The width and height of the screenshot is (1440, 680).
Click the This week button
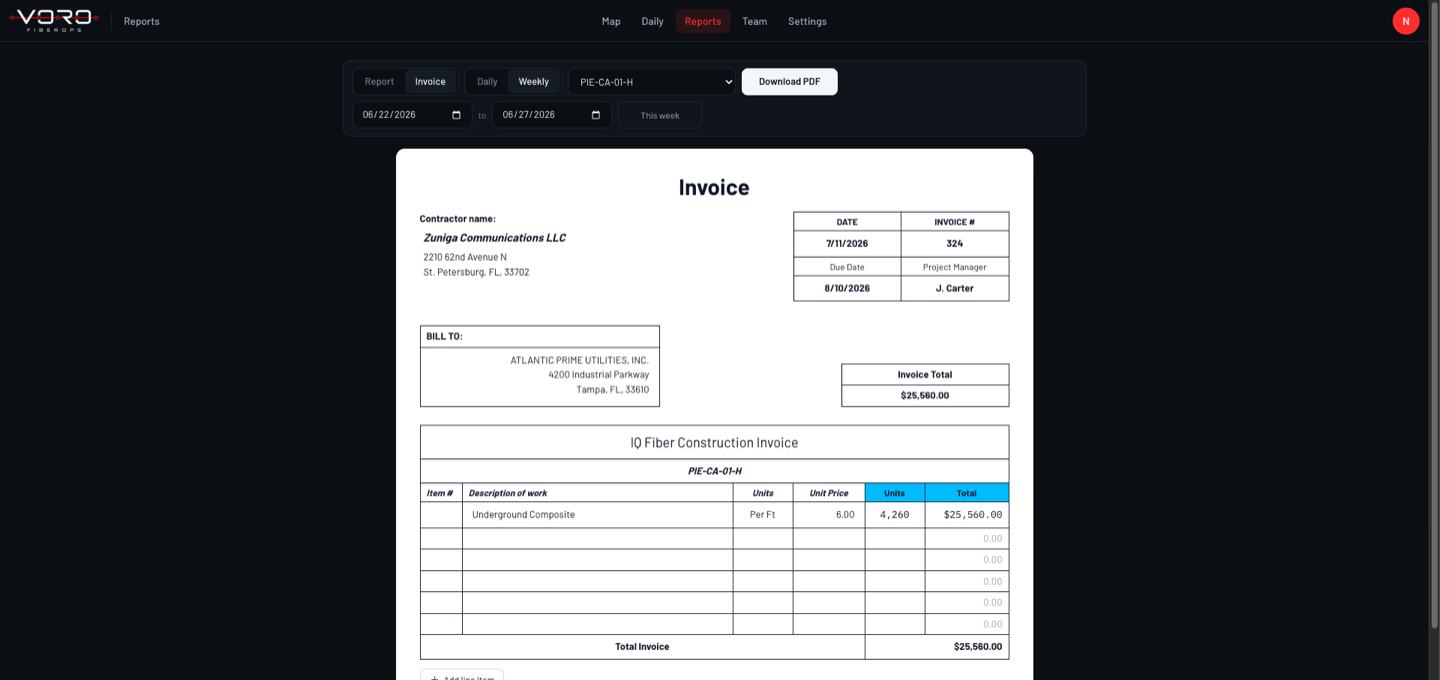[x=660, y=115]
